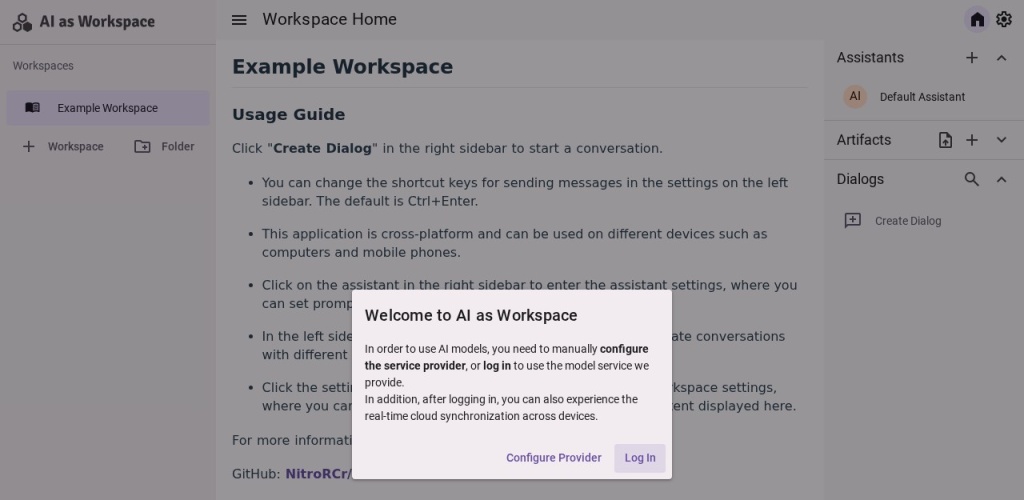Click the AI as Workspace app title

click(97, 22)
